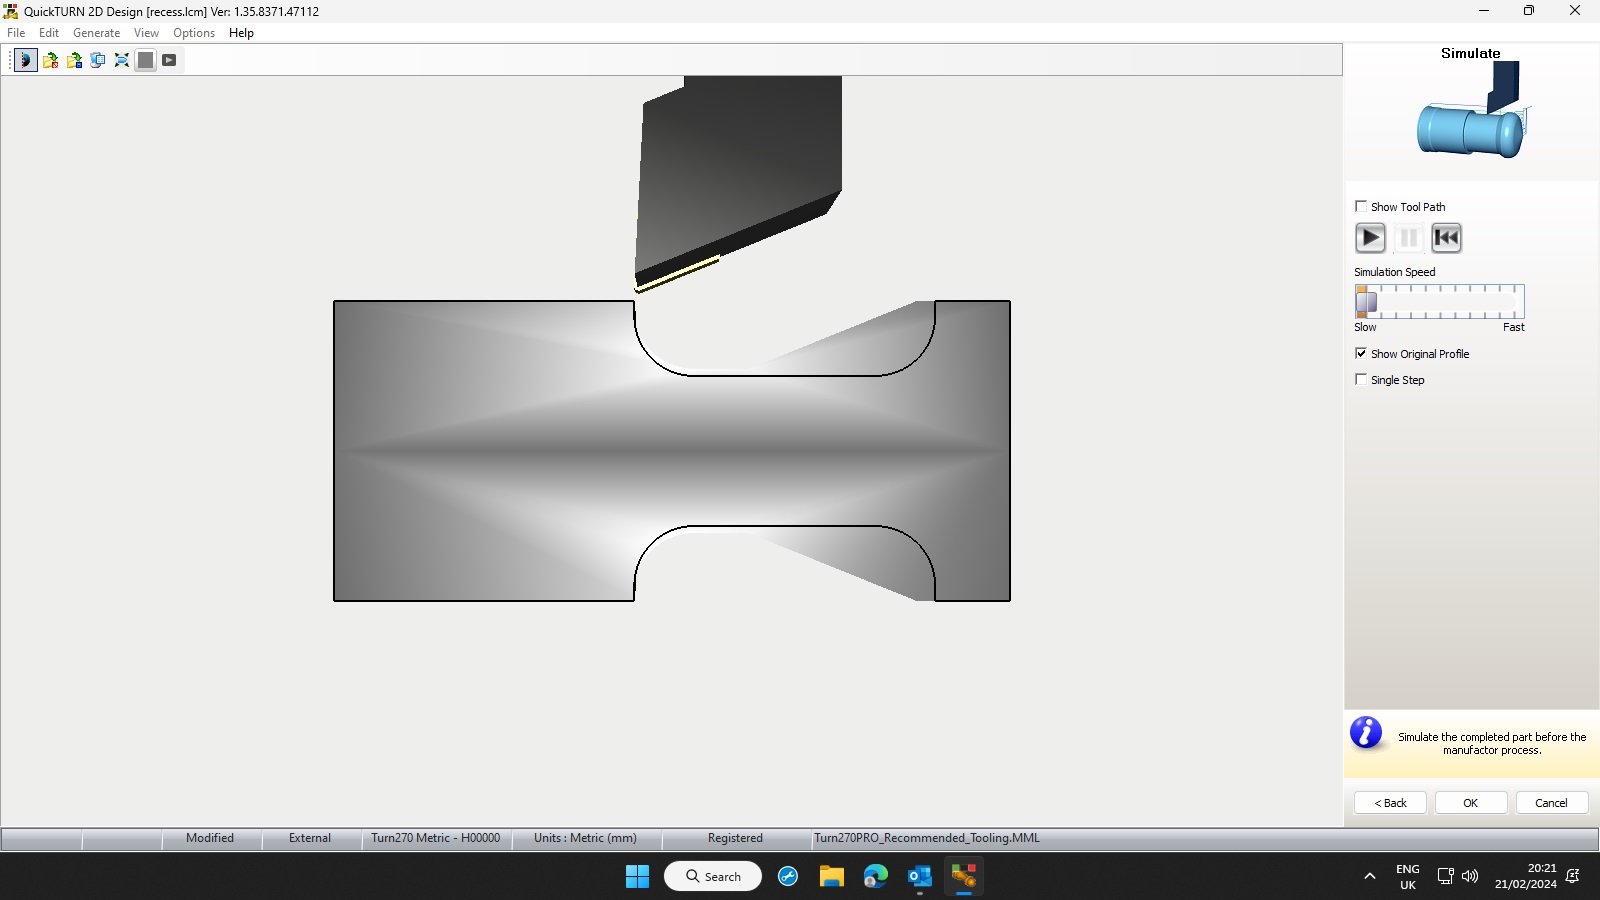Click the zoom-to-fit toolbar icon
The height and width of the screenshot is (900, 1600).
(x=122, y=60)
